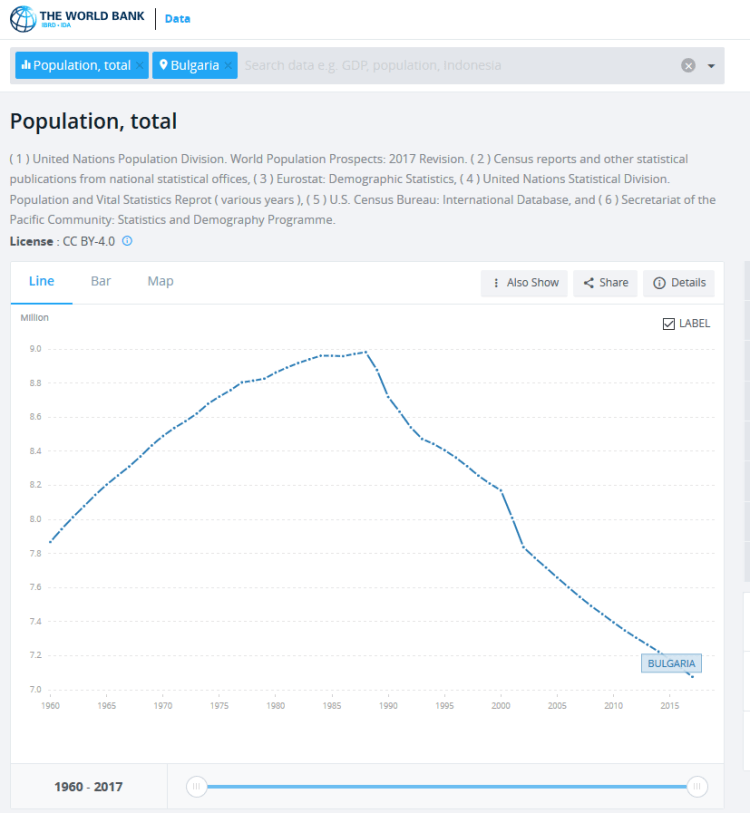Click the BULGARIA label on the chart
Screen dimensions: 750x813
click(671, 663)
